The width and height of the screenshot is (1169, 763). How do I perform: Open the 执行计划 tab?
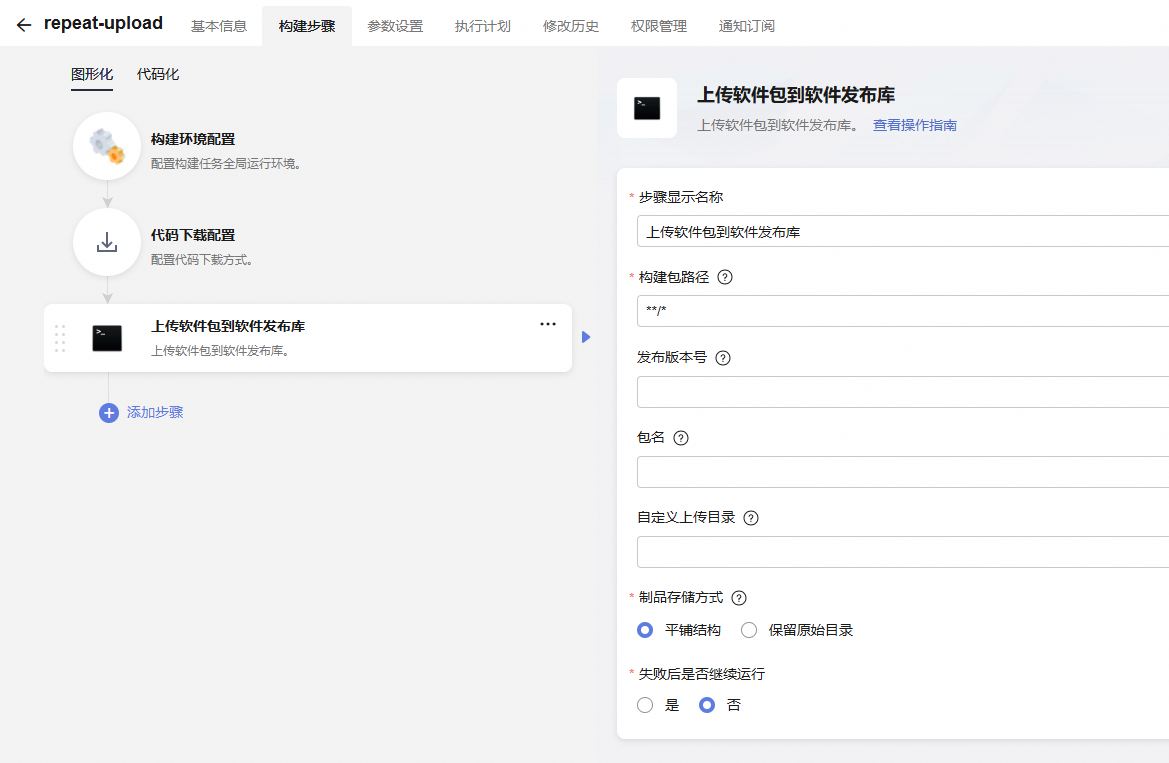tap(483, 26)
